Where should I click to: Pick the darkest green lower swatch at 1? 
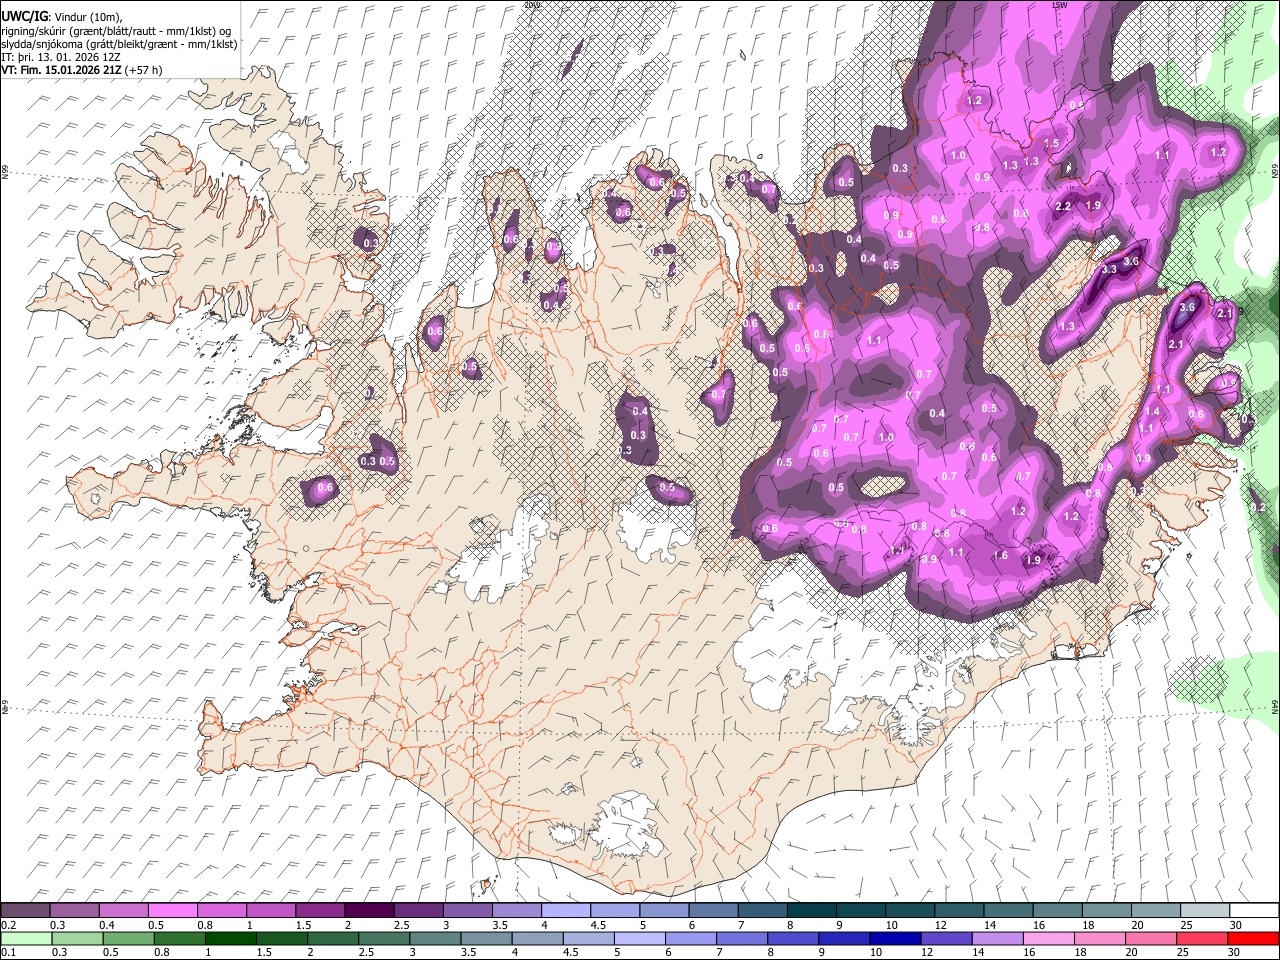[230, 938]
